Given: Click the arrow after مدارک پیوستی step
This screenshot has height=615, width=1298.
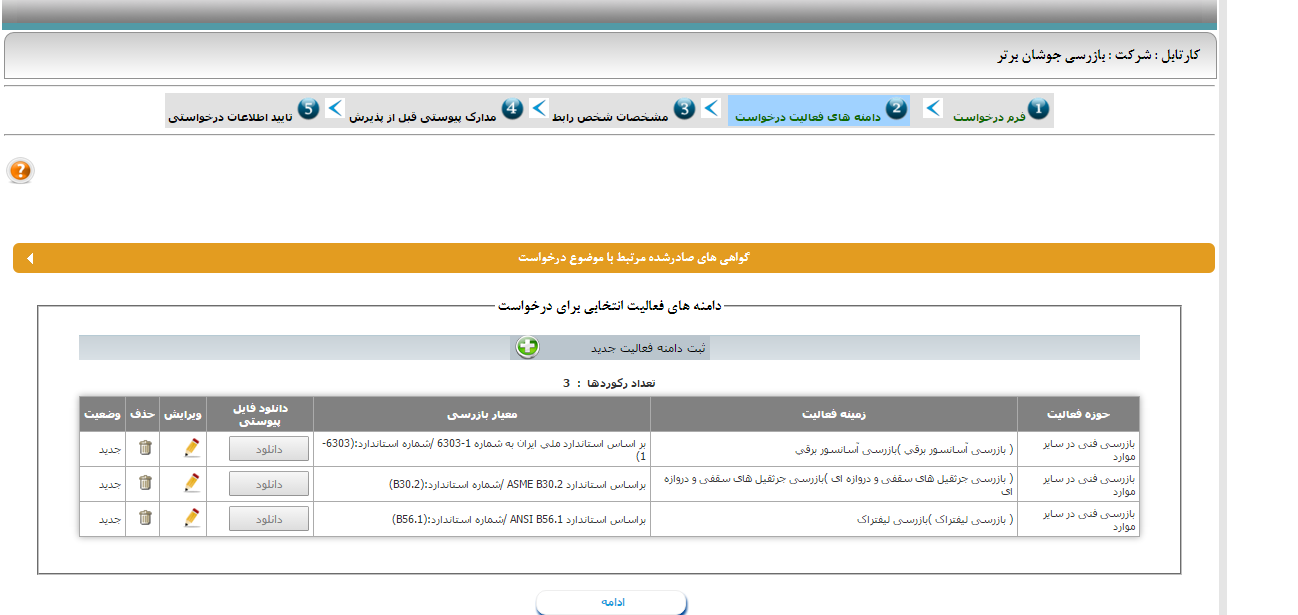Looking at the screenshot, I should 335,108.
